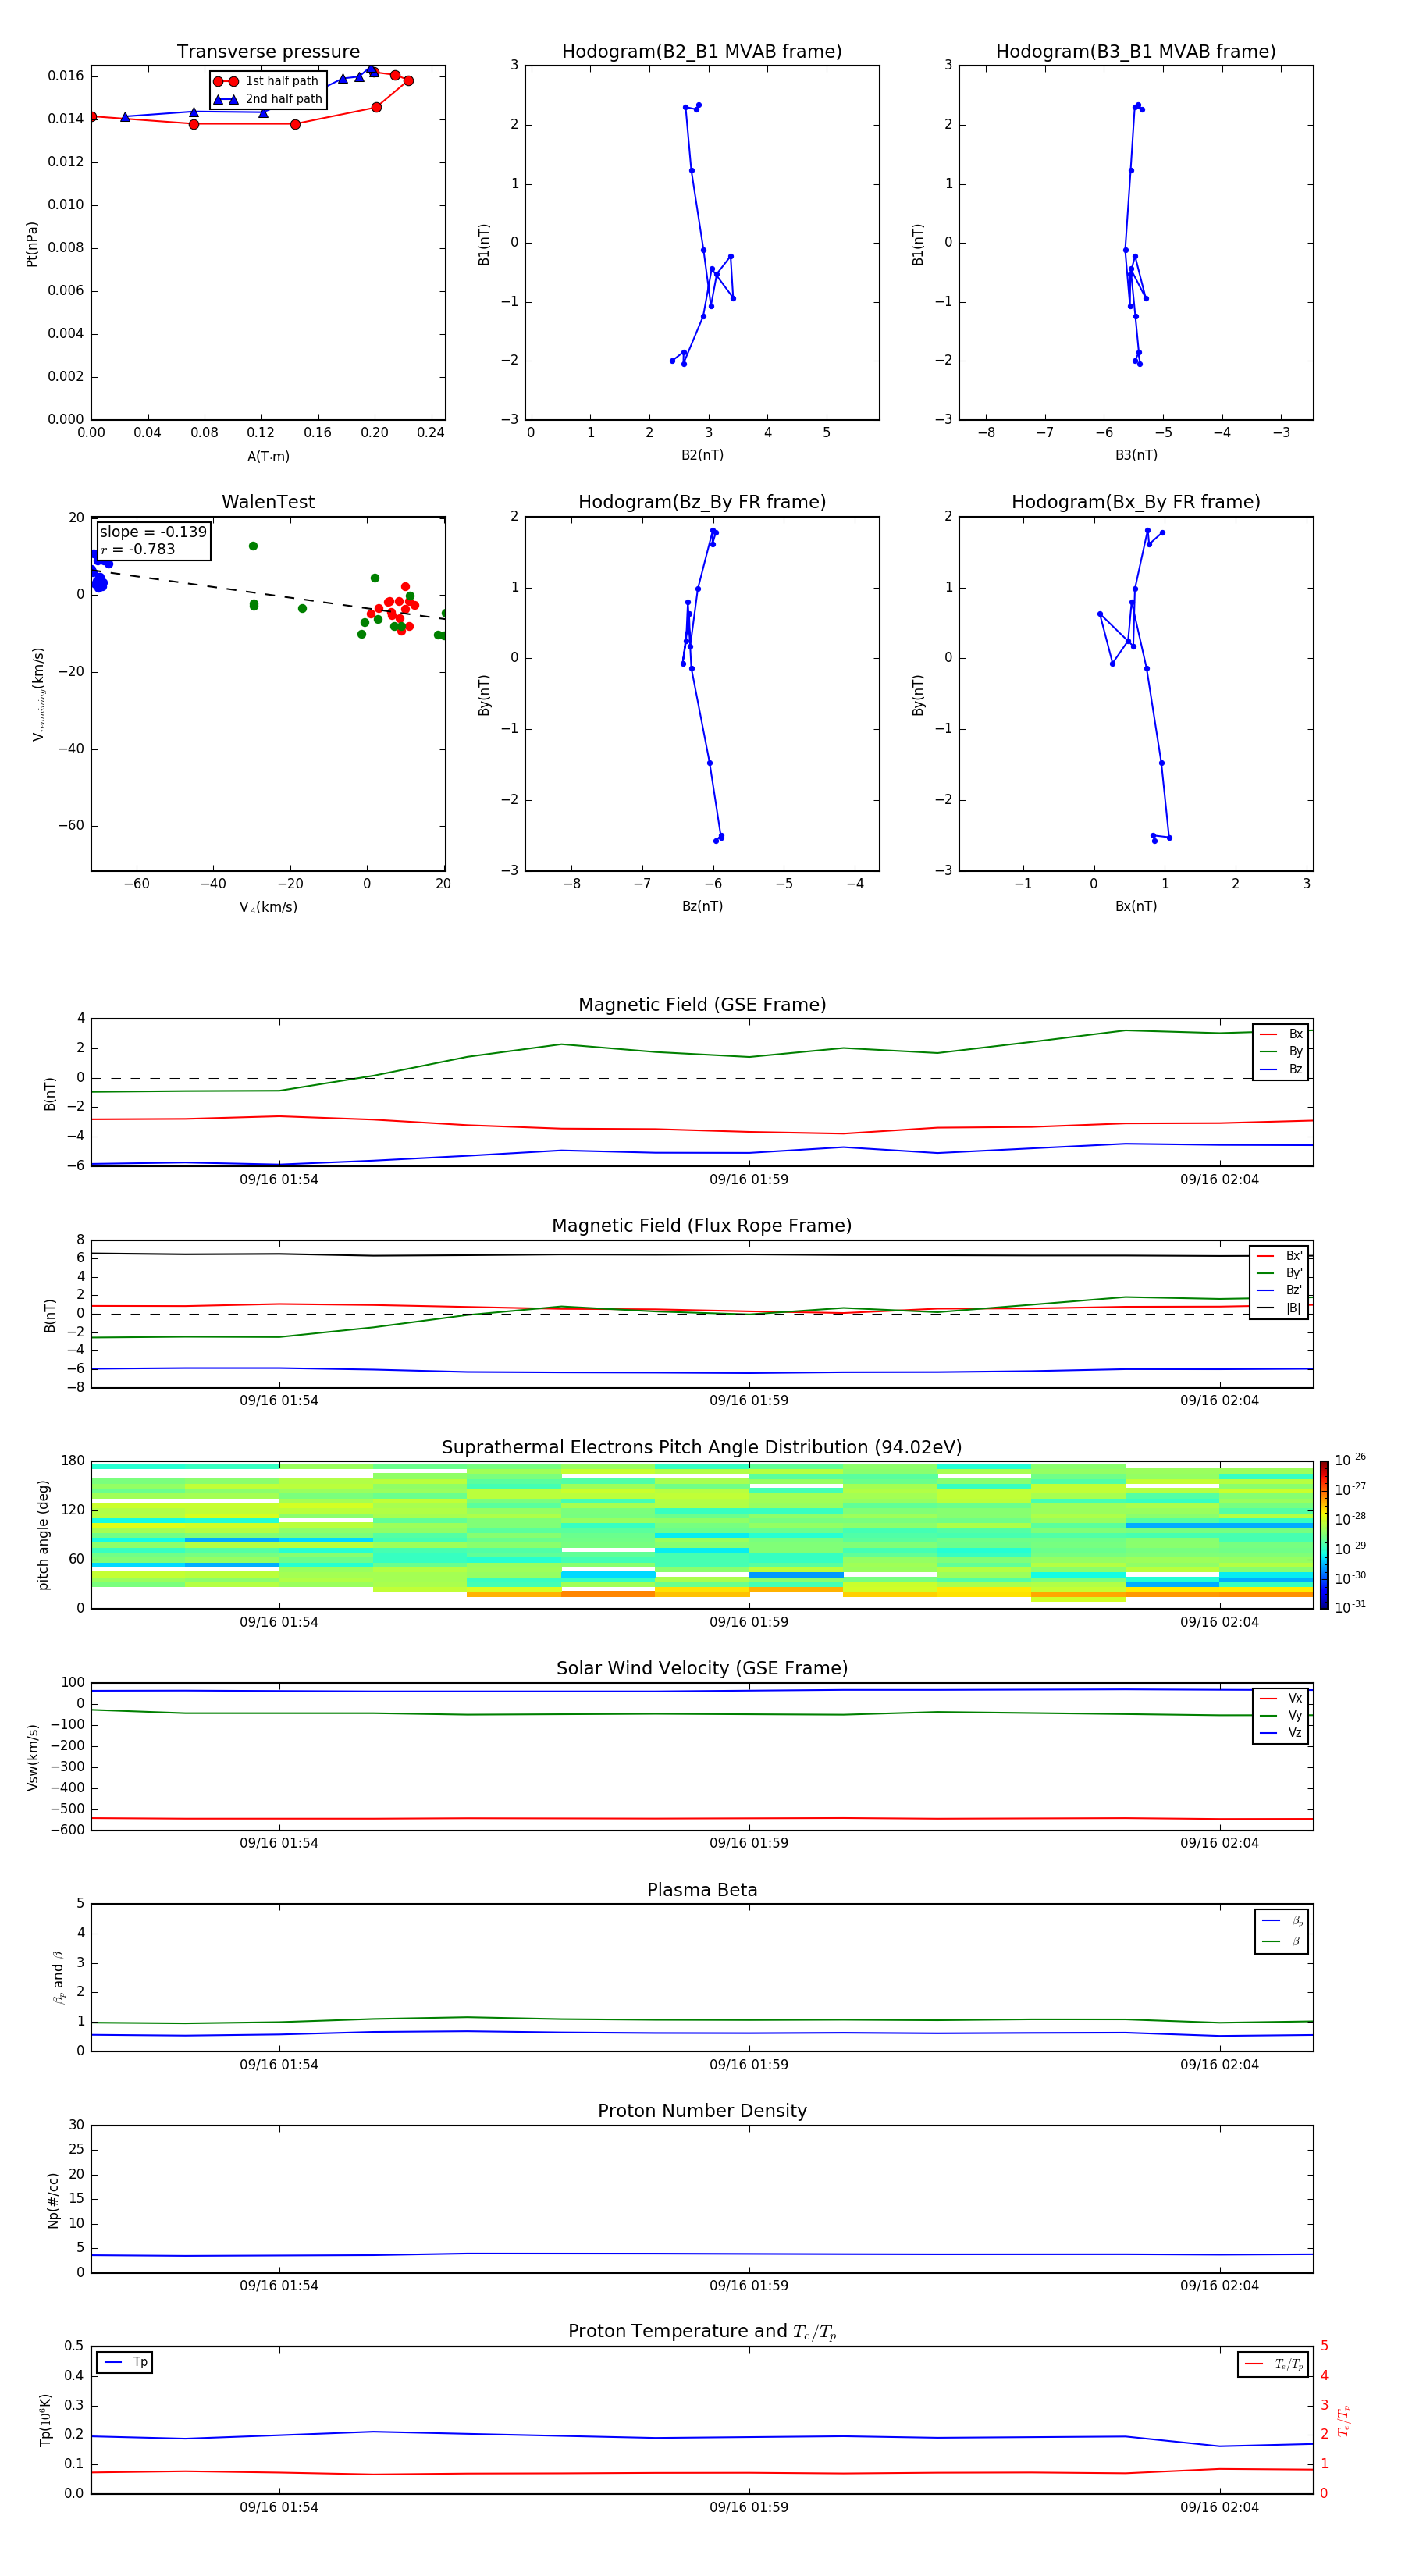Select the "r = -0.783" annotation
The height and width of the screenshot is (2576, 1405).
click(x=138, y=549)
